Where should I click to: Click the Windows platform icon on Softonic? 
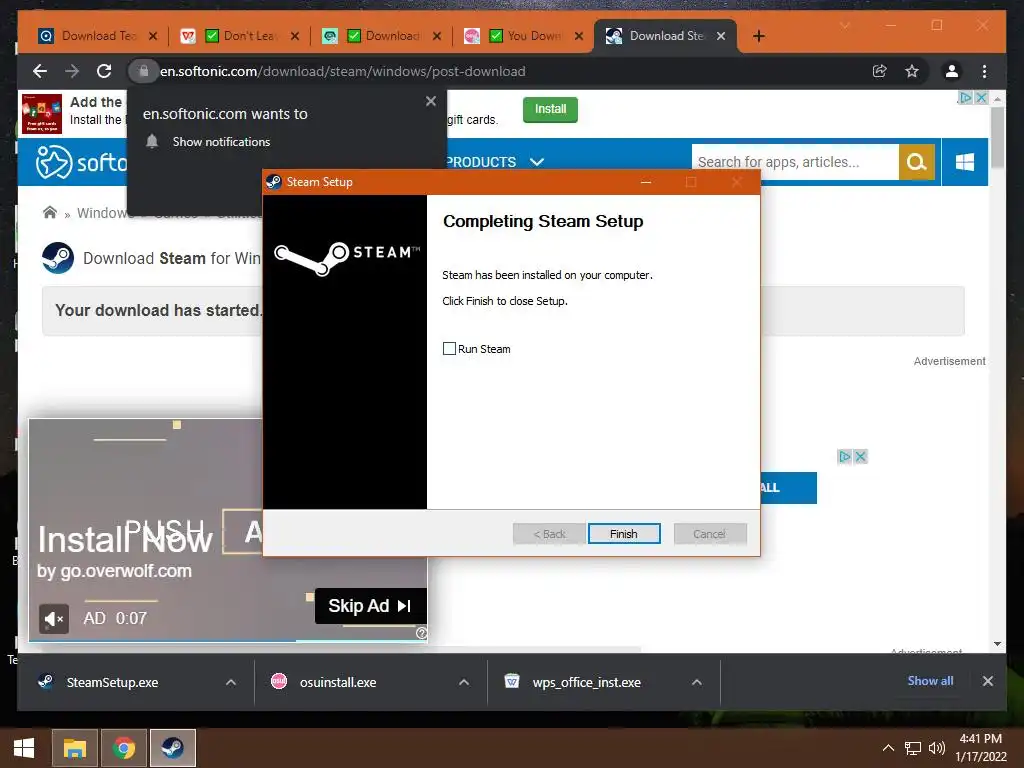tap(964, 162)
